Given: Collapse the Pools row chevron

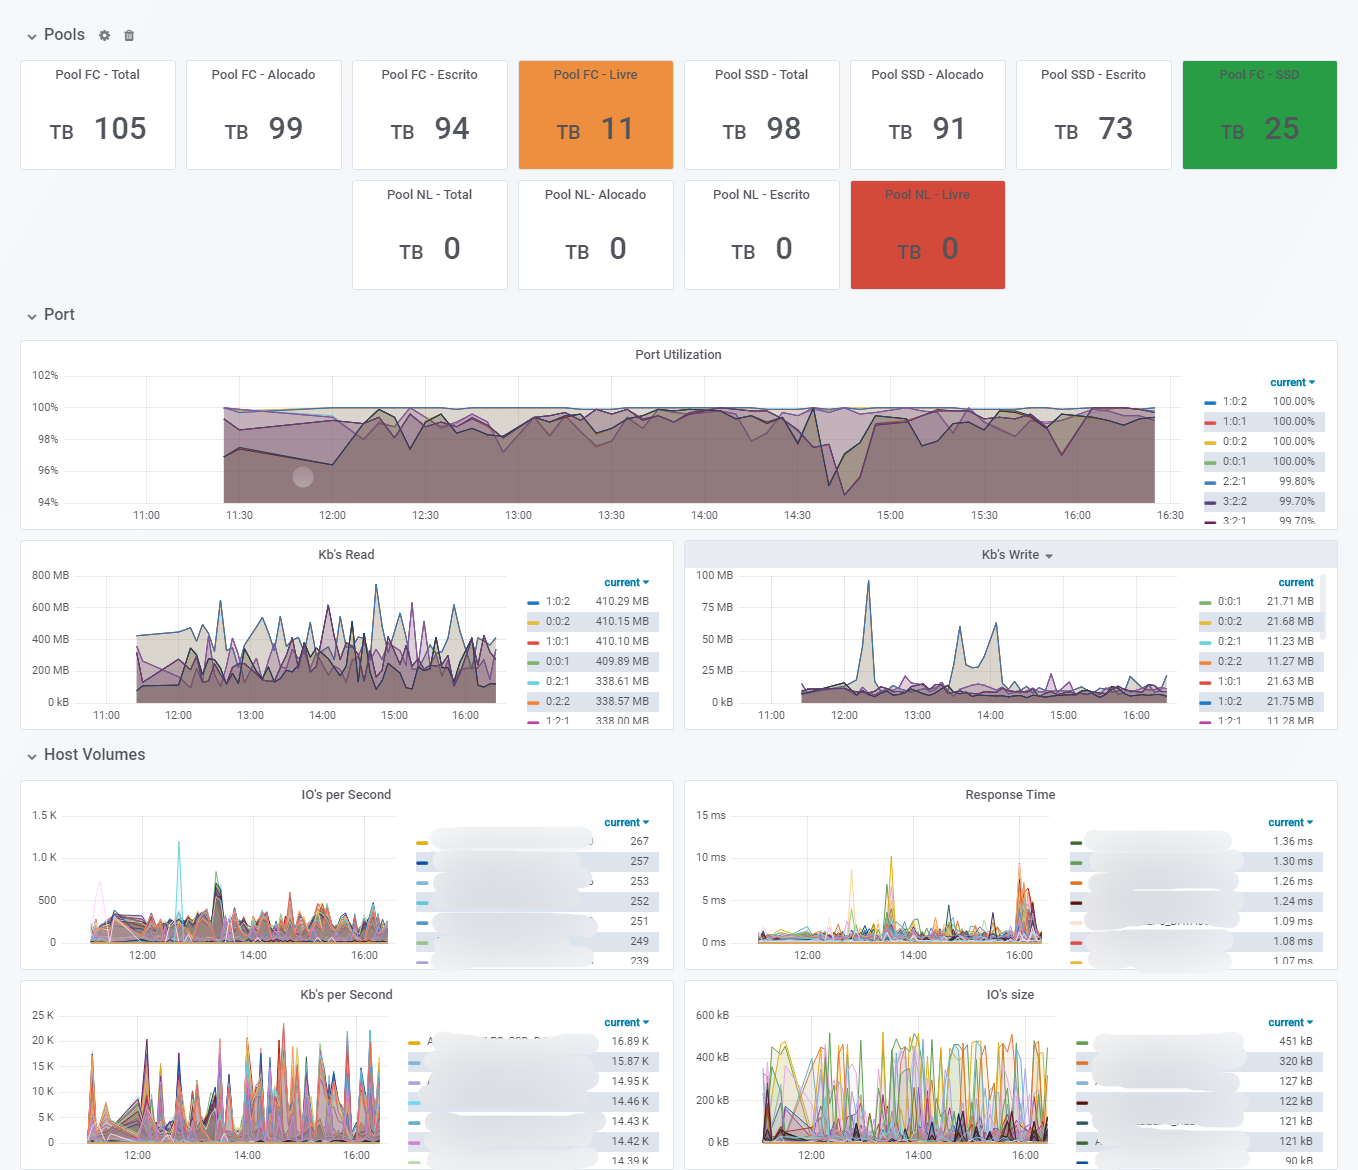Looking at the screenshot, I should pos(32,36).
